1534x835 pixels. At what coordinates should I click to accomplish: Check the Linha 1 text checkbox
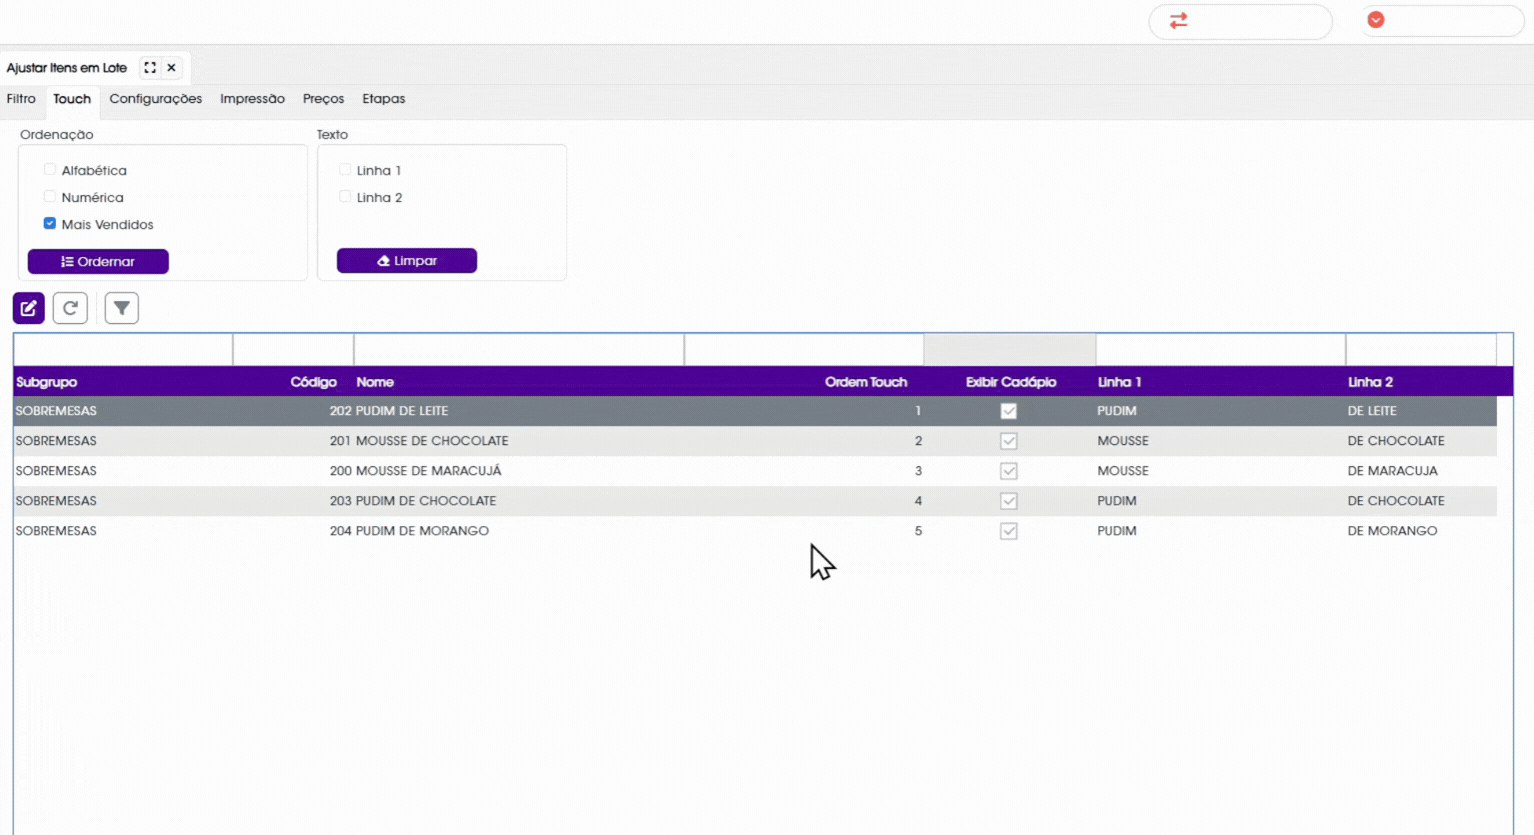[x=345, y=170]
